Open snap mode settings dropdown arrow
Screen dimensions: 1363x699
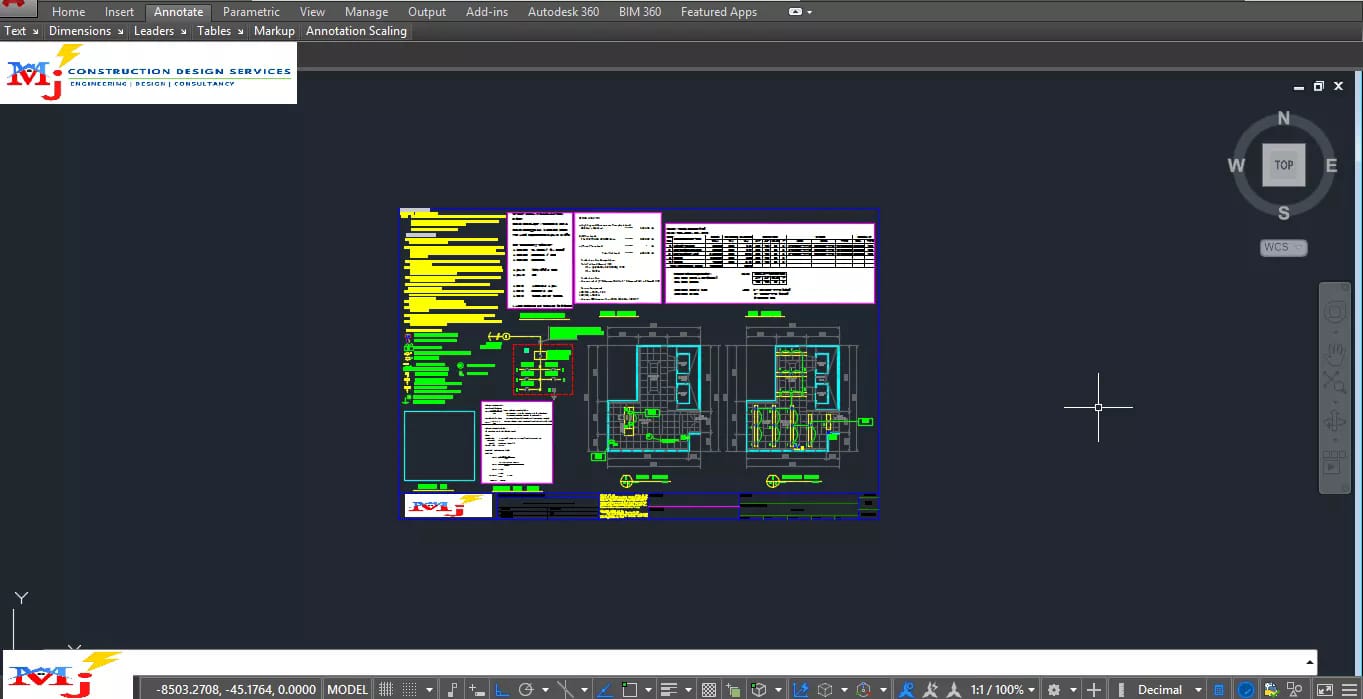[x=429, y=689]
